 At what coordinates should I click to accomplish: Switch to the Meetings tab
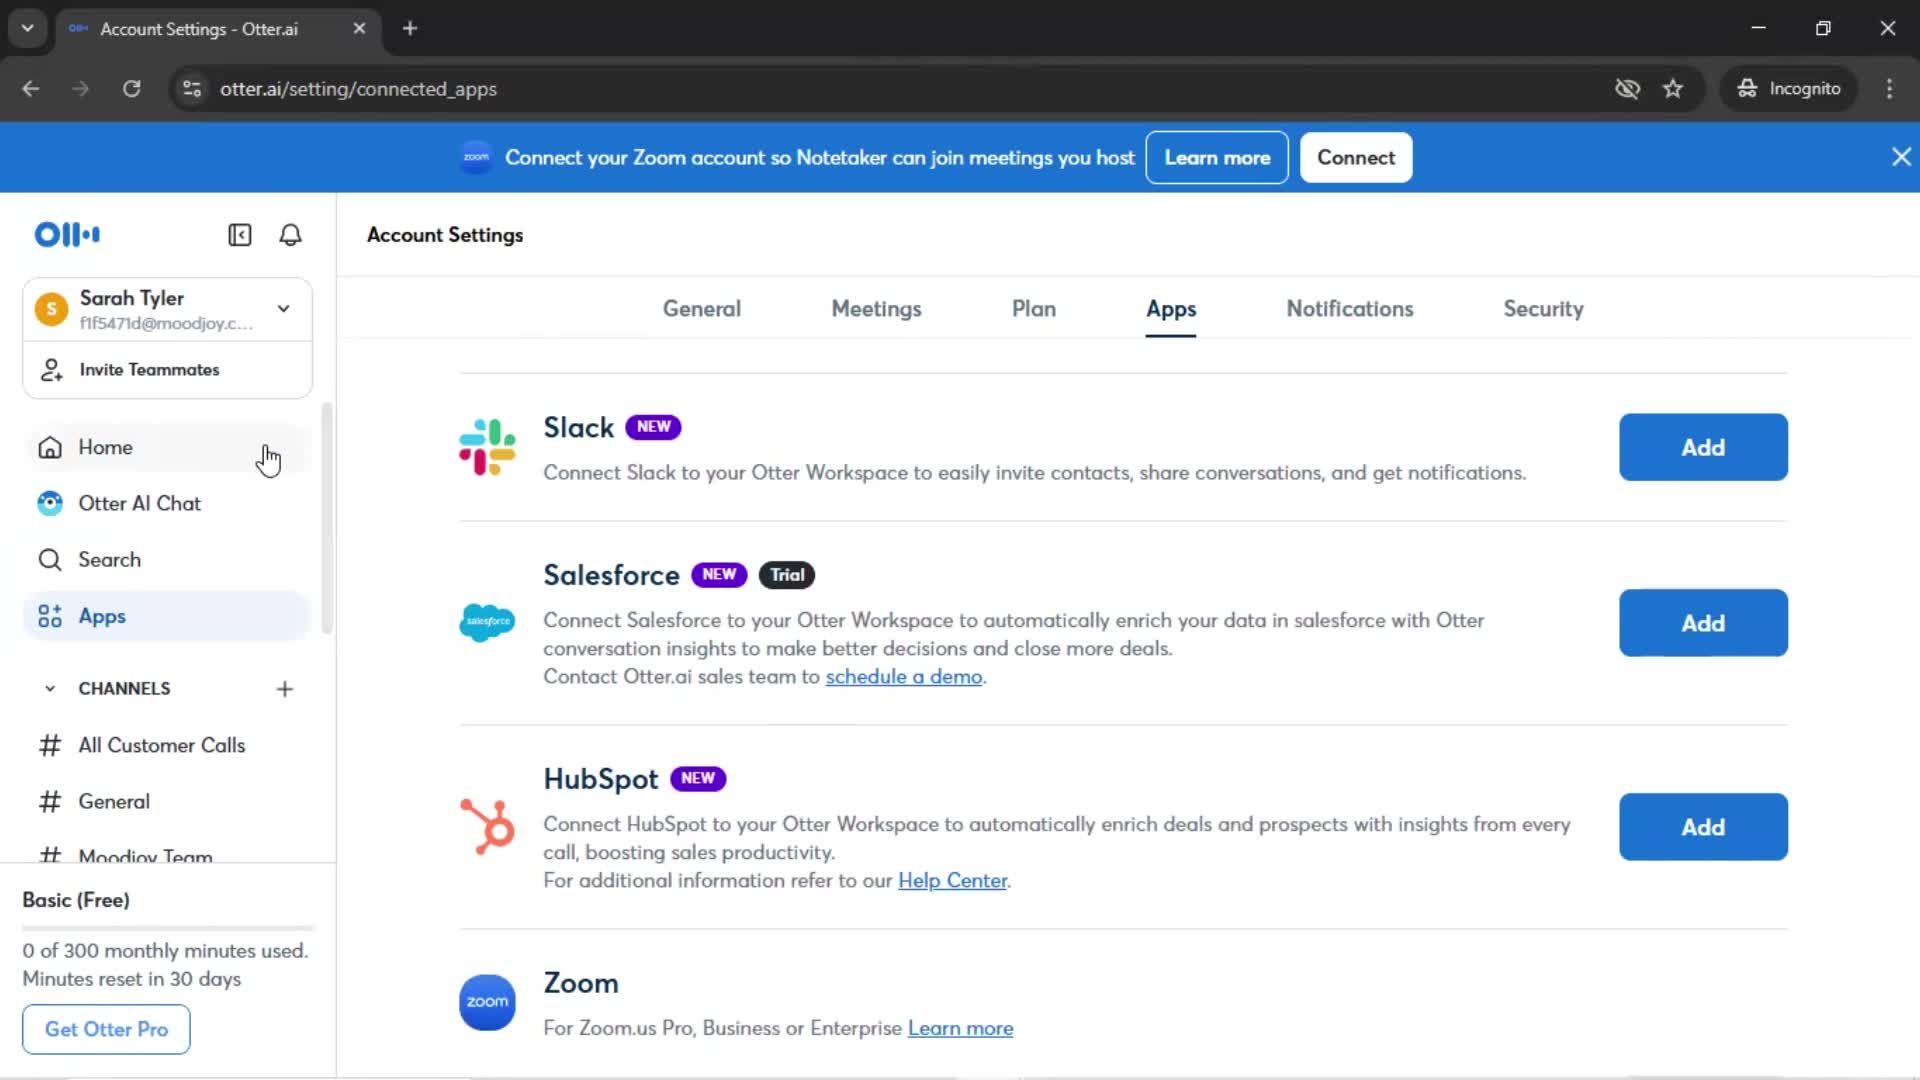(876, 309)
